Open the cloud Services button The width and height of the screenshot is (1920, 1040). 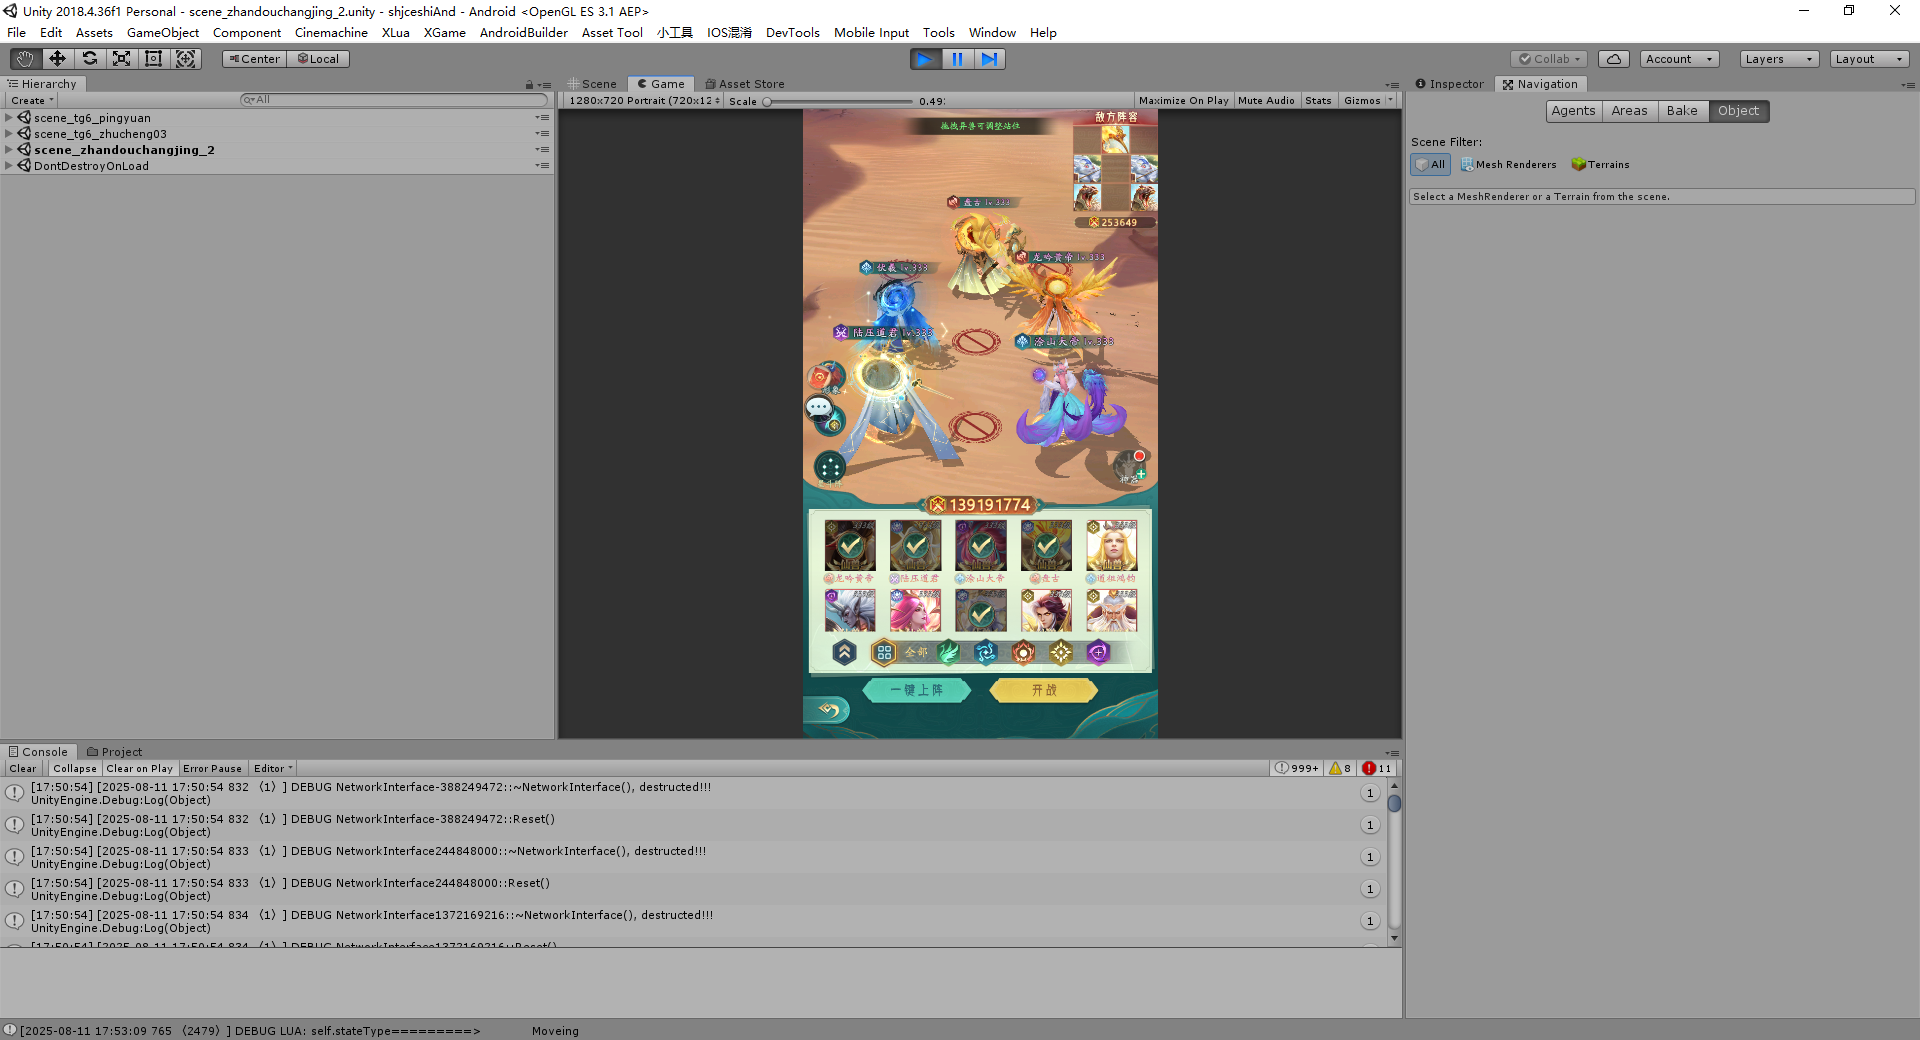tap(1613, 59)
